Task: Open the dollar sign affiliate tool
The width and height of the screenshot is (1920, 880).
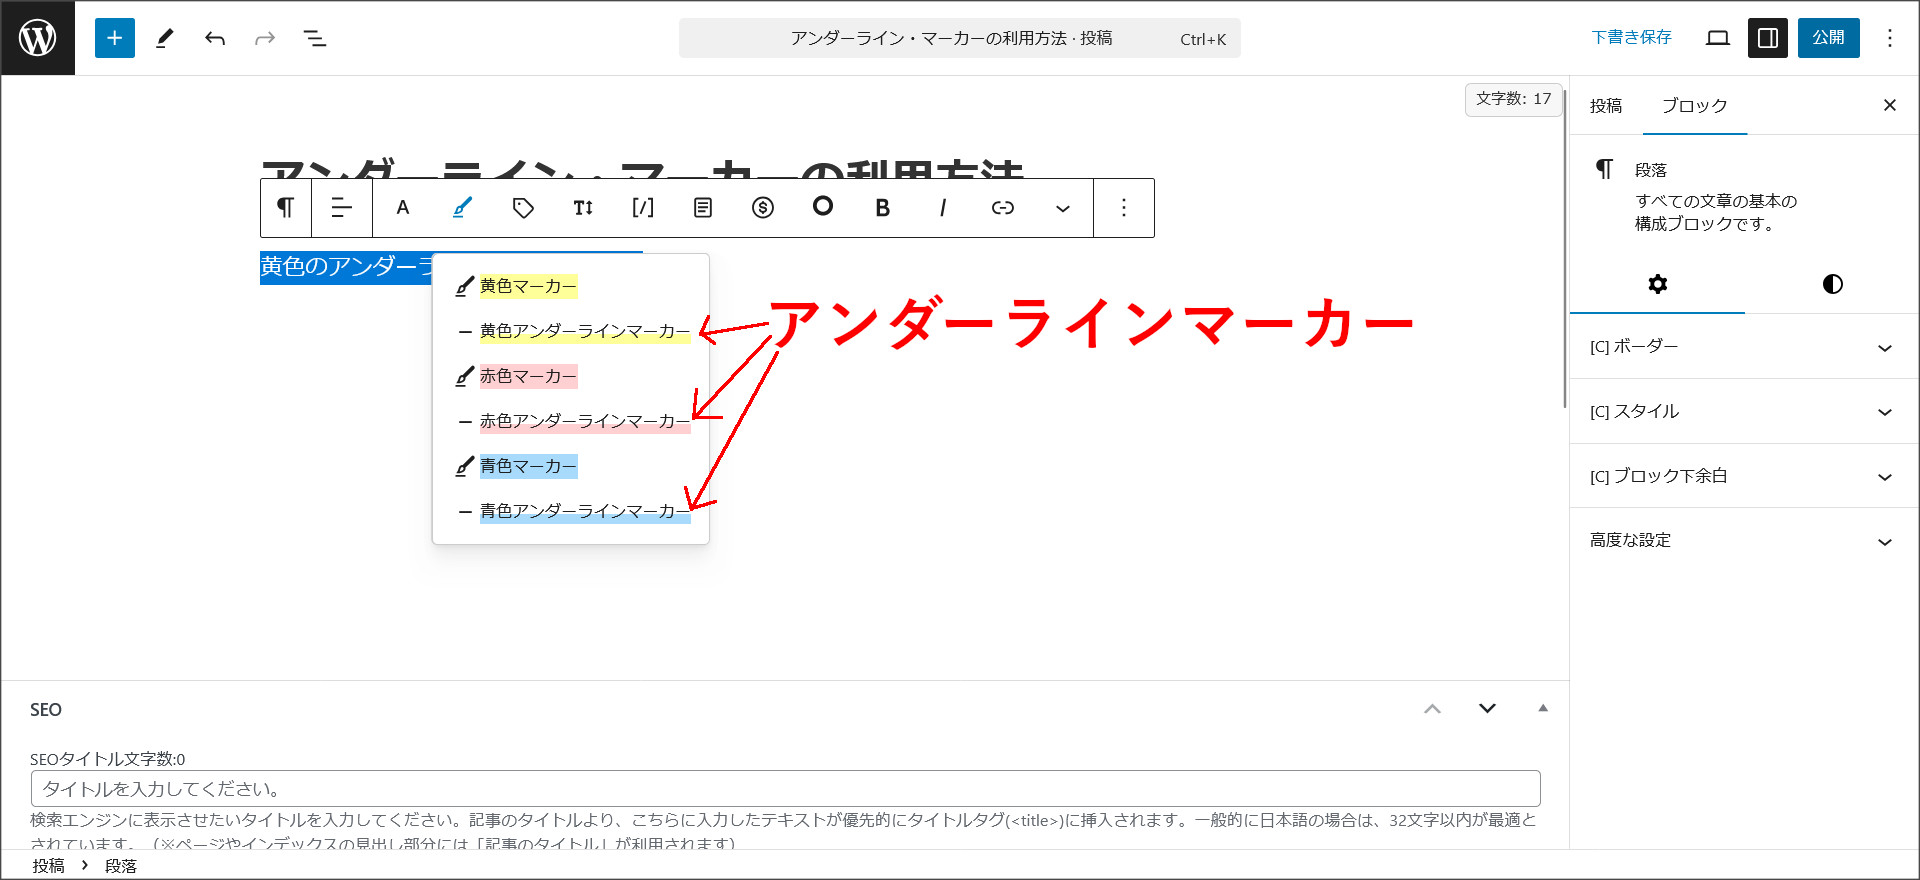Action: [x=763, y=208]
